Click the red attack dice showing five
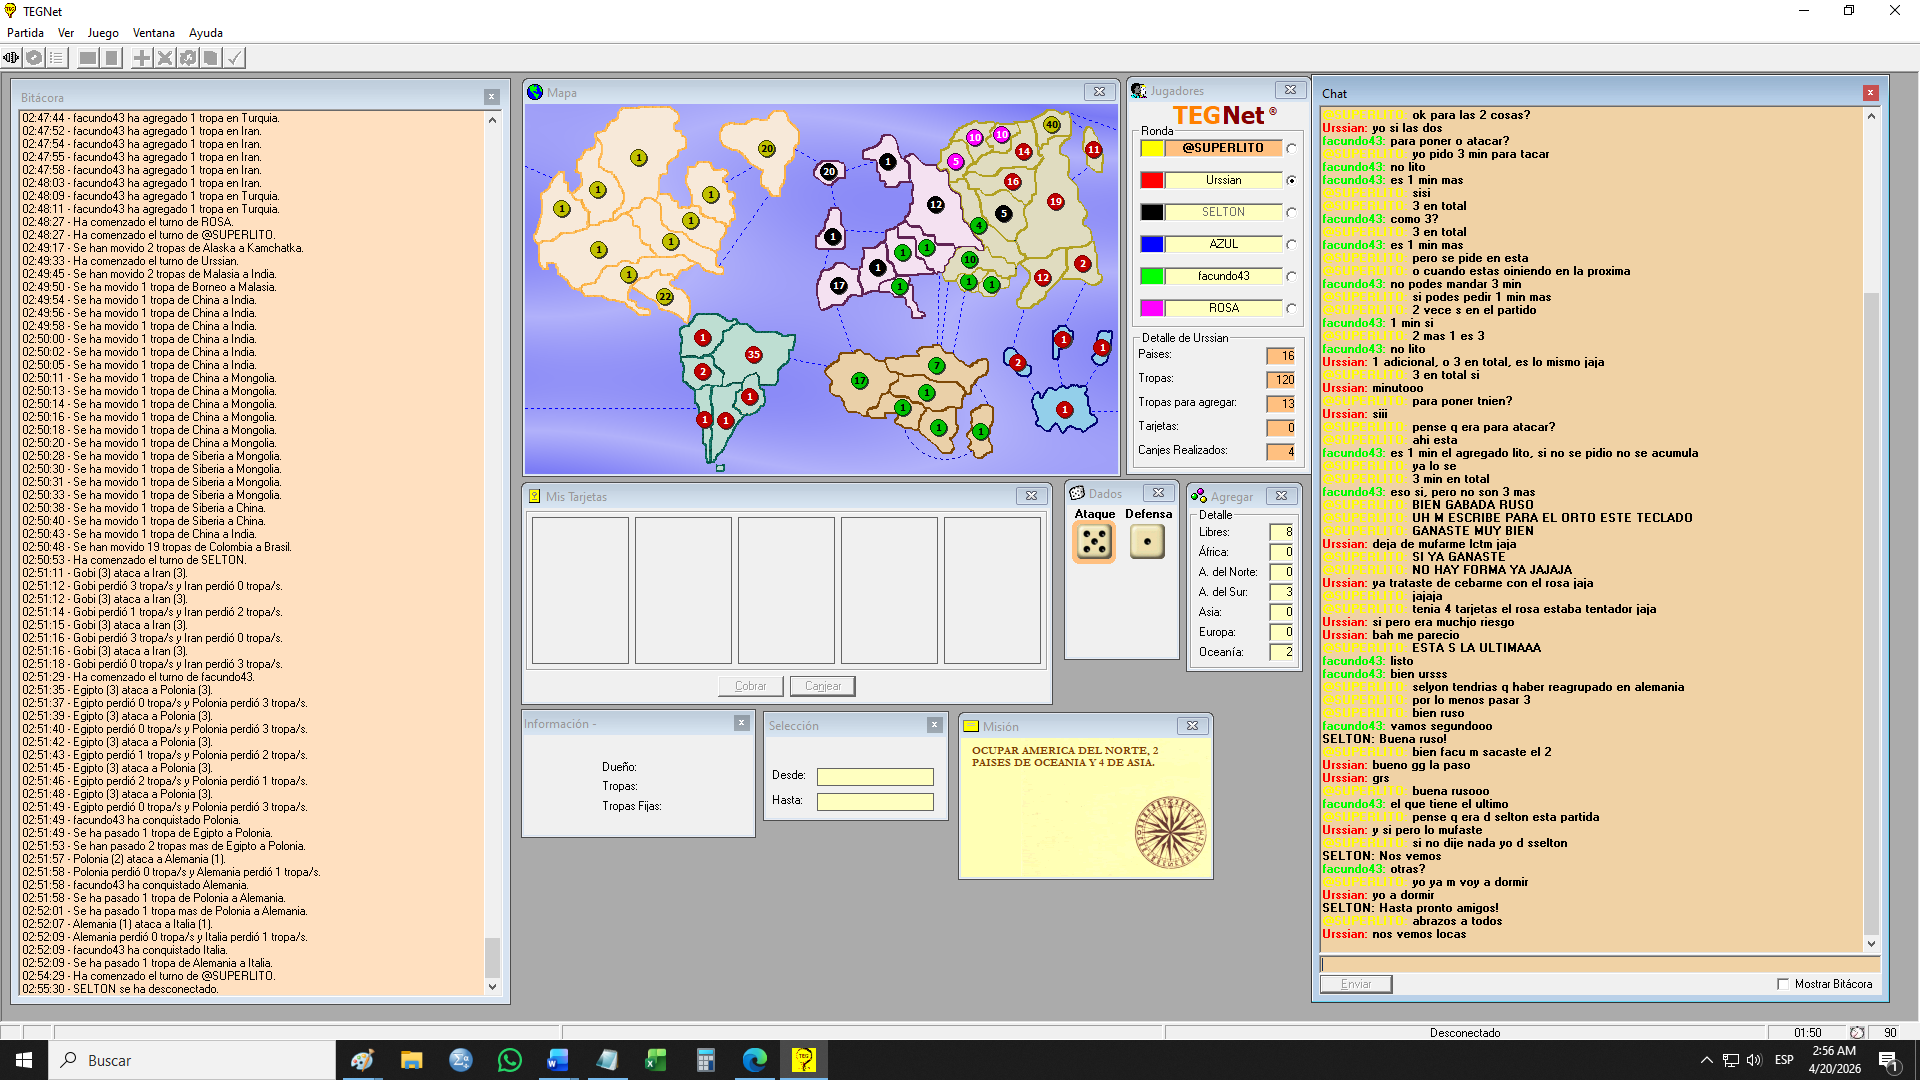The height and width of the screenshot is (1080, 1920). coord(1094,542)
